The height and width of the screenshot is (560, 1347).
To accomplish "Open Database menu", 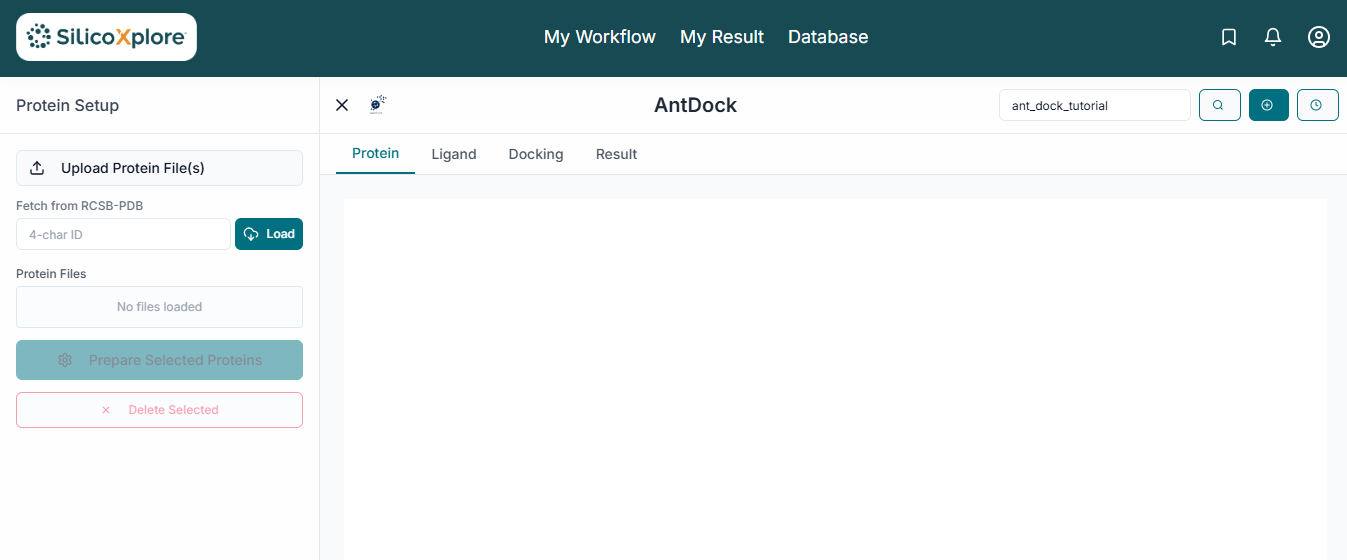I will point(828,37).
